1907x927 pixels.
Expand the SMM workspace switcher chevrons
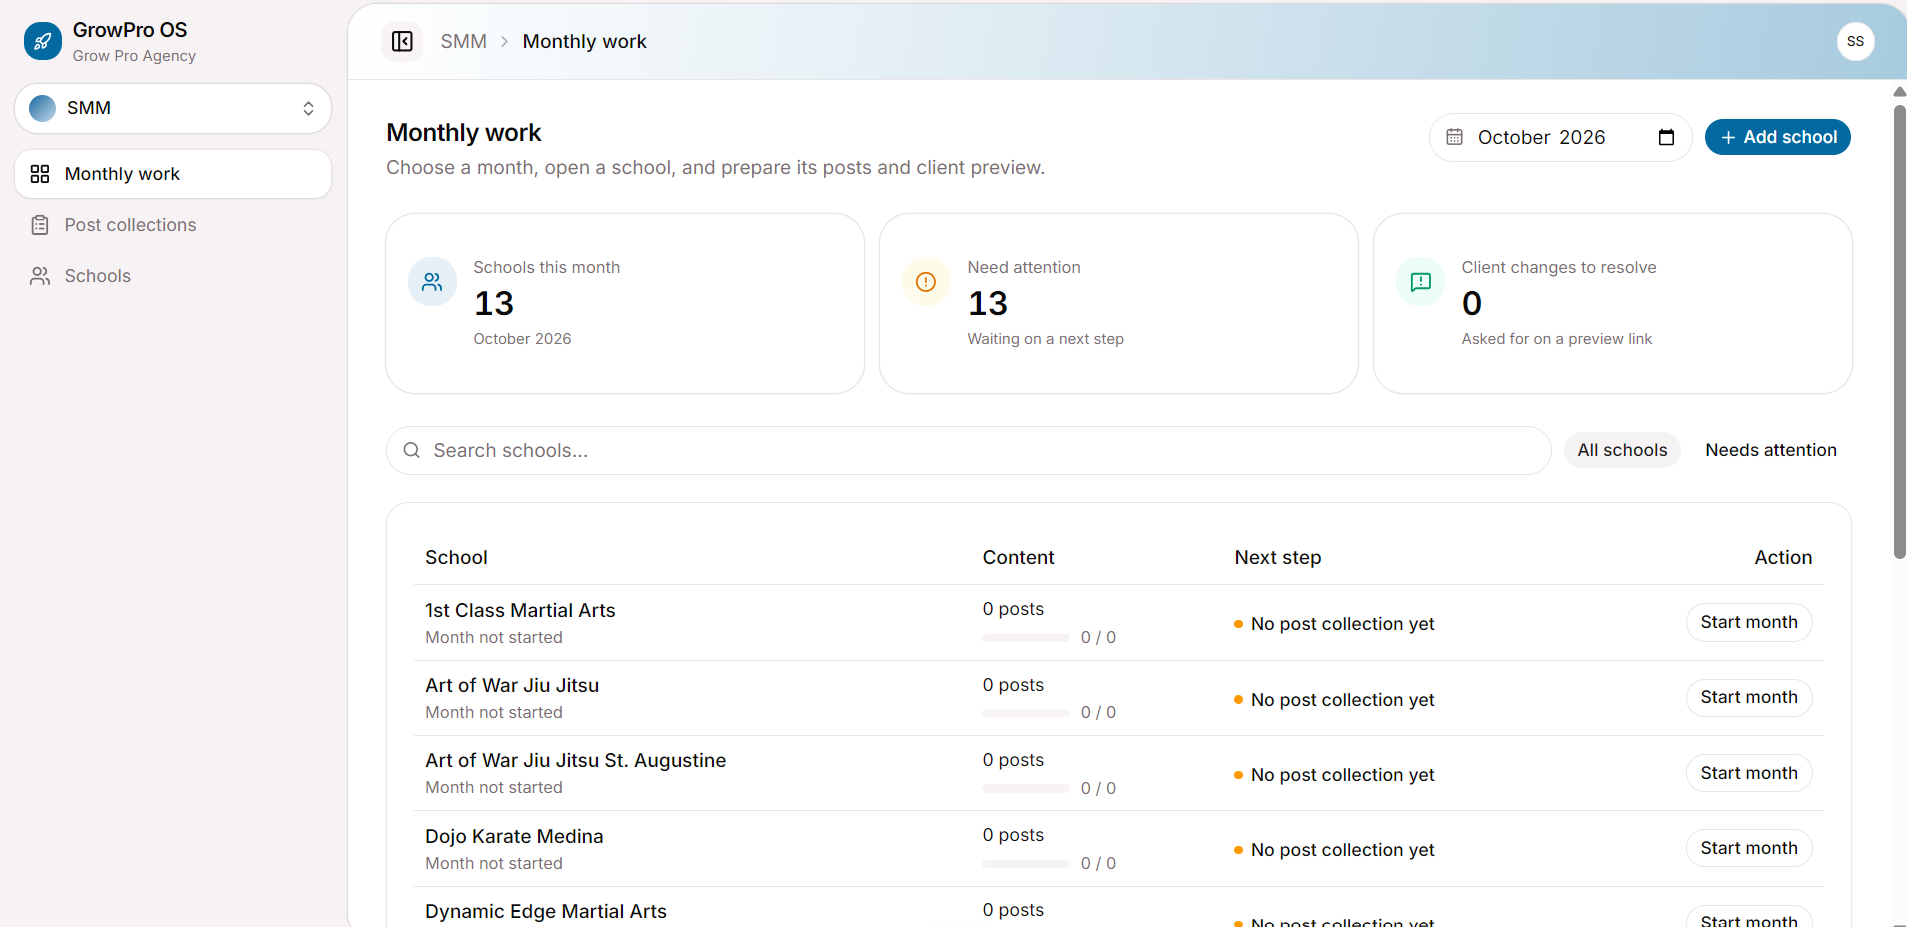308,108
